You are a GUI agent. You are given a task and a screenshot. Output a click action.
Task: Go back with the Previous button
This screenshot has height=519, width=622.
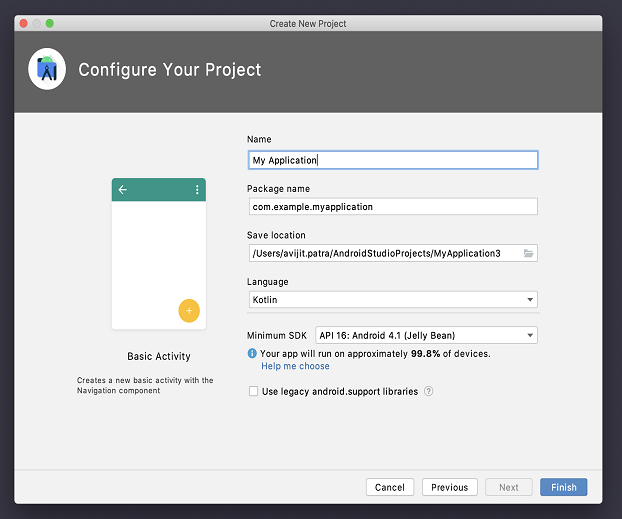point(449,487)
